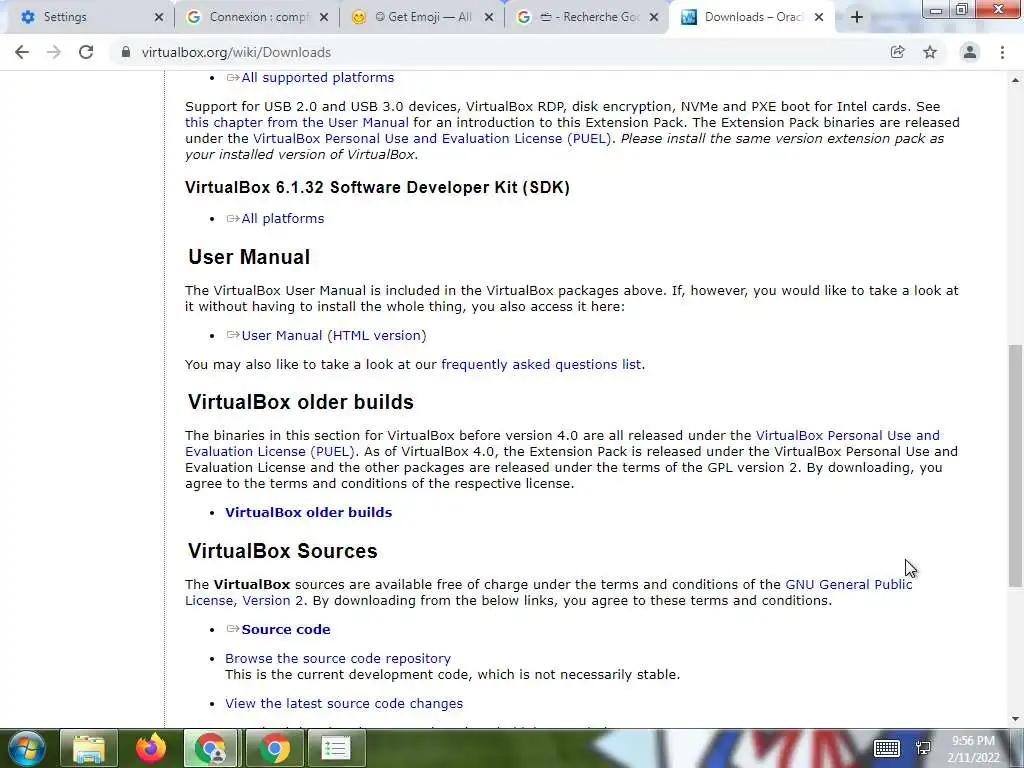Open the on-screen keyboard tray icon
This screenshot has width=1024, height=768.
click(887, 748)
